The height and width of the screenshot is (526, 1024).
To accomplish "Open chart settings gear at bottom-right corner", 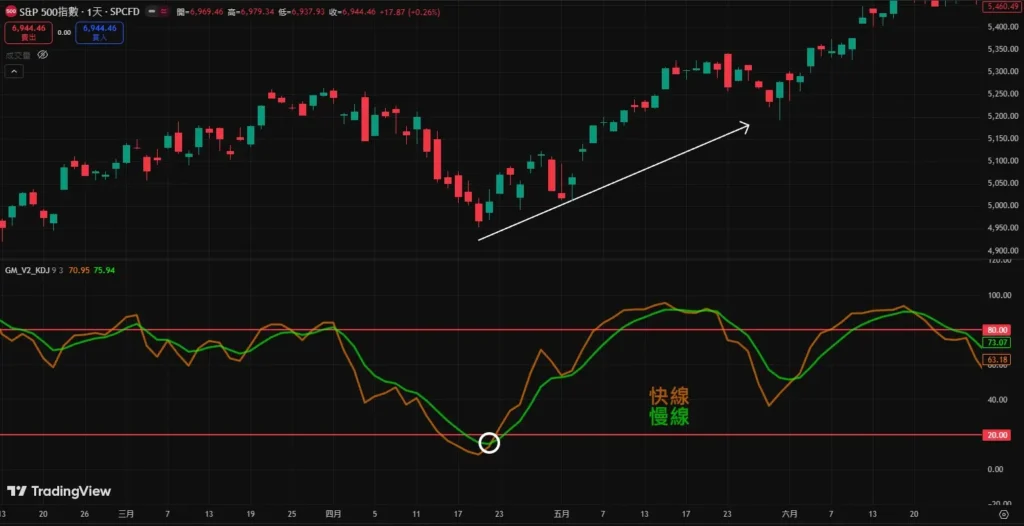I will point(1002,514).
